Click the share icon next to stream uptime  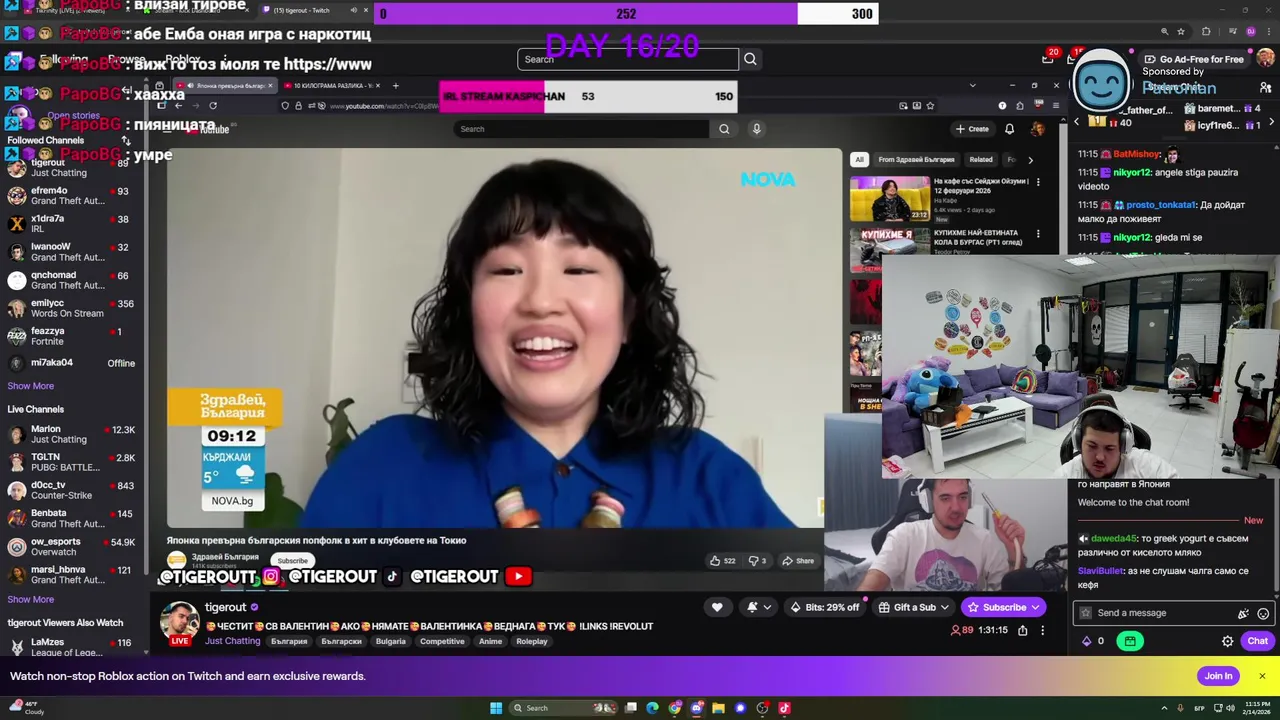pyautogui.click(x=1022, y=630)
